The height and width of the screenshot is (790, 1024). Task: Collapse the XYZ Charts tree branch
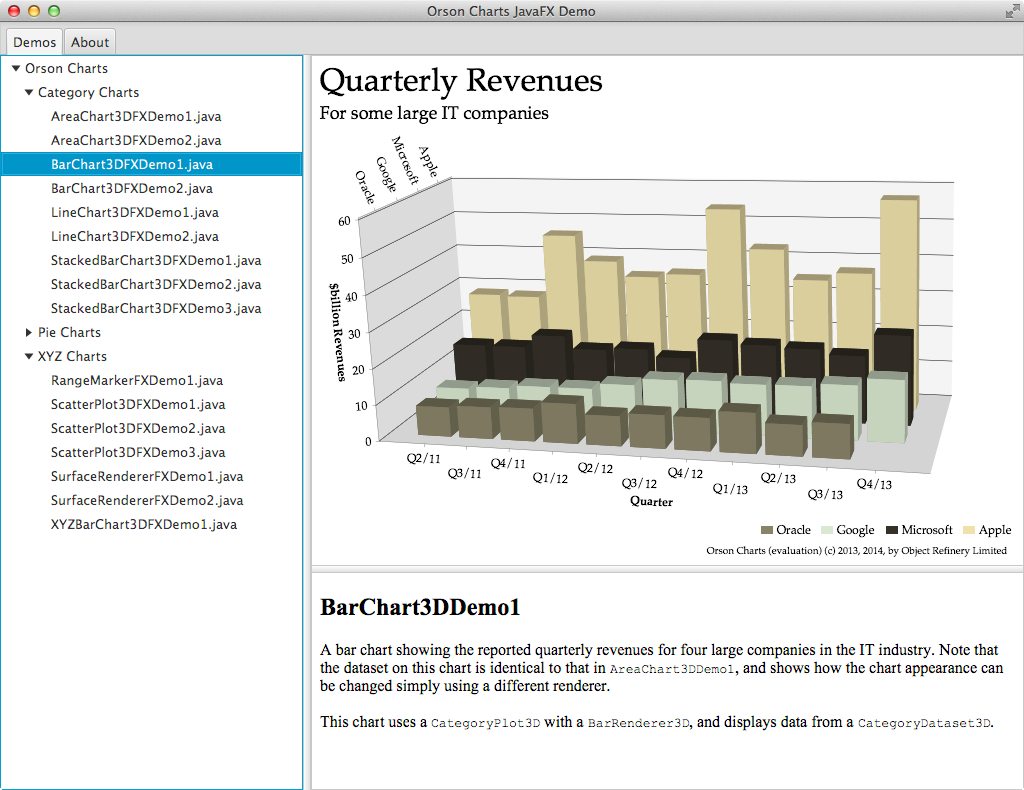(29, 357)
